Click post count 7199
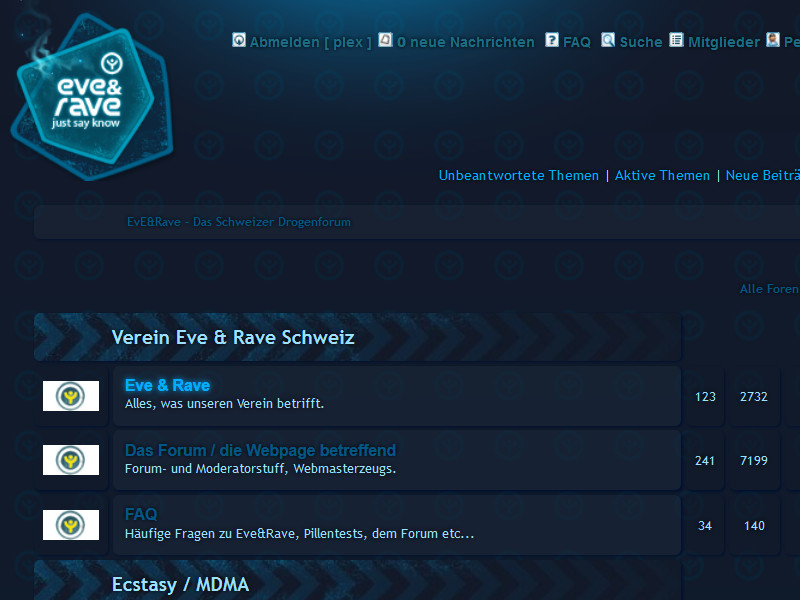 (754, 461)
